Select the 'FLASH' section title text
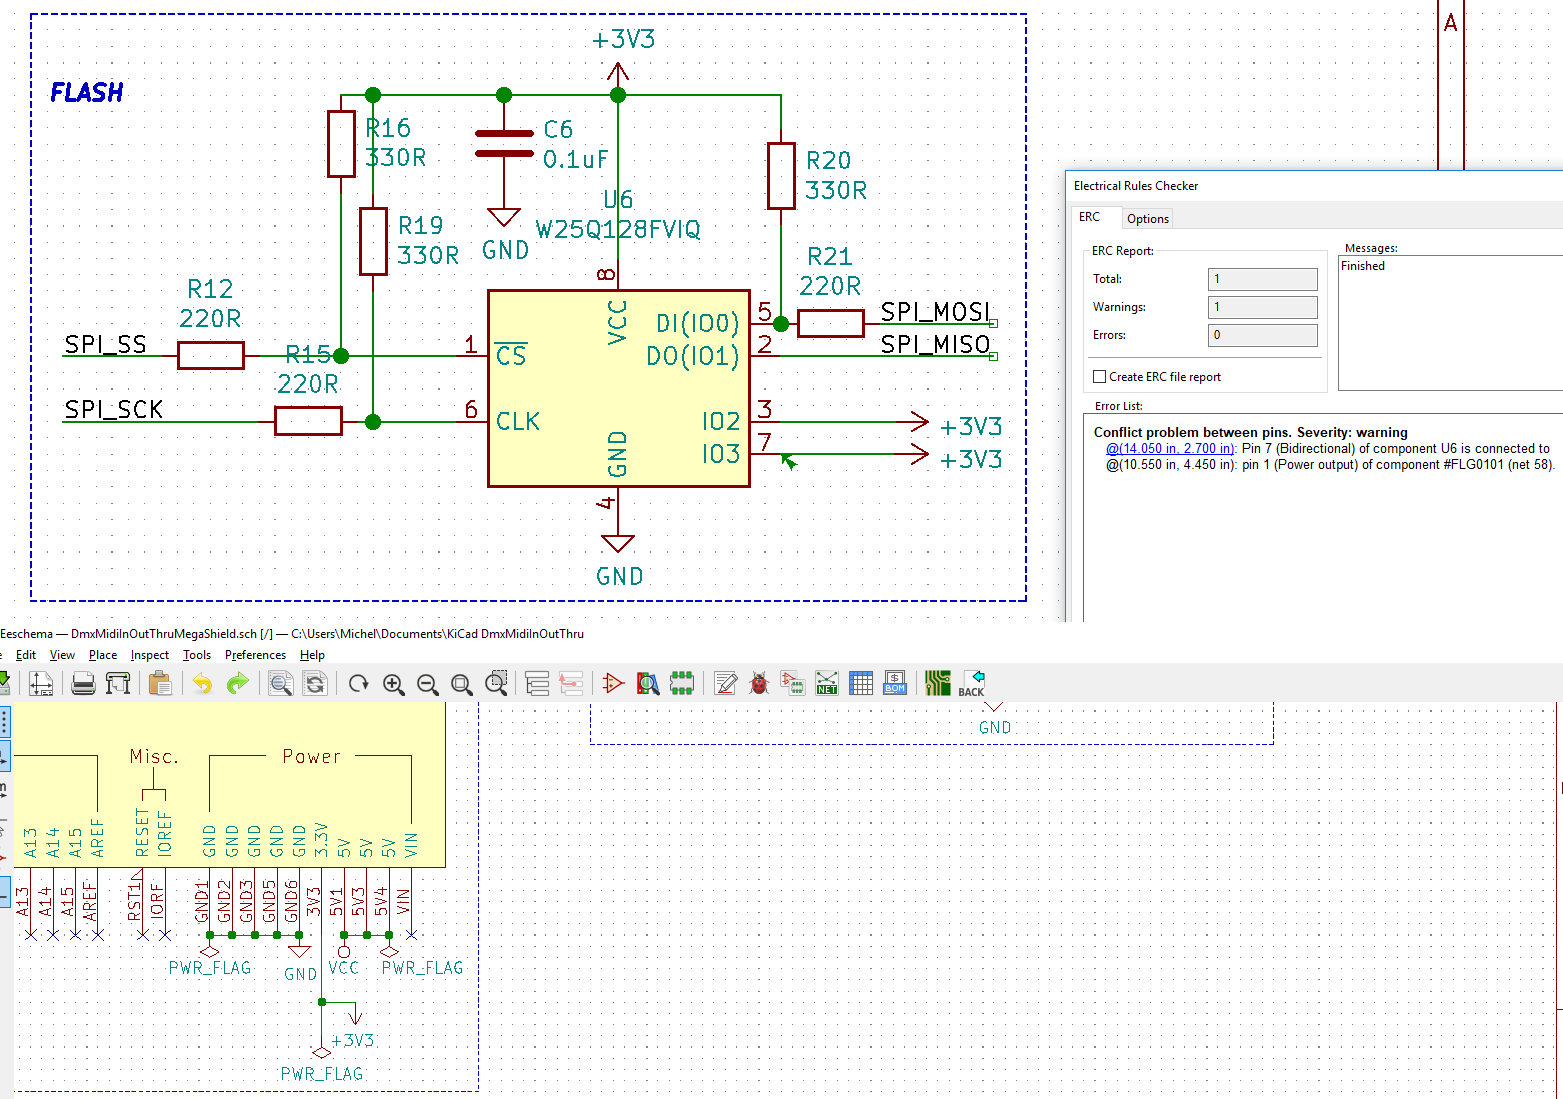The image size is (1563, 1099). [x=87, y=93]
